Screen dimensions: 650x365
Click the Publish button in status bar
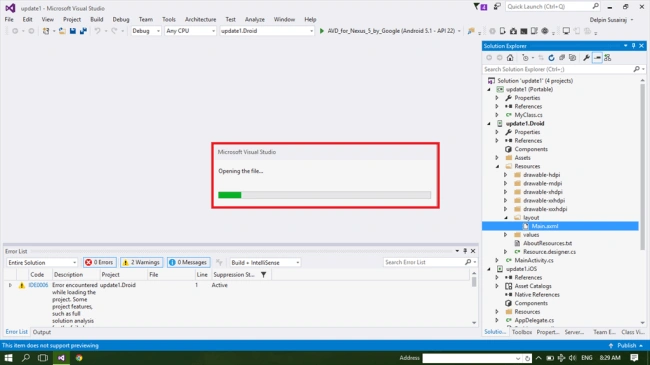pyautogui.click(x=626, y=346)
